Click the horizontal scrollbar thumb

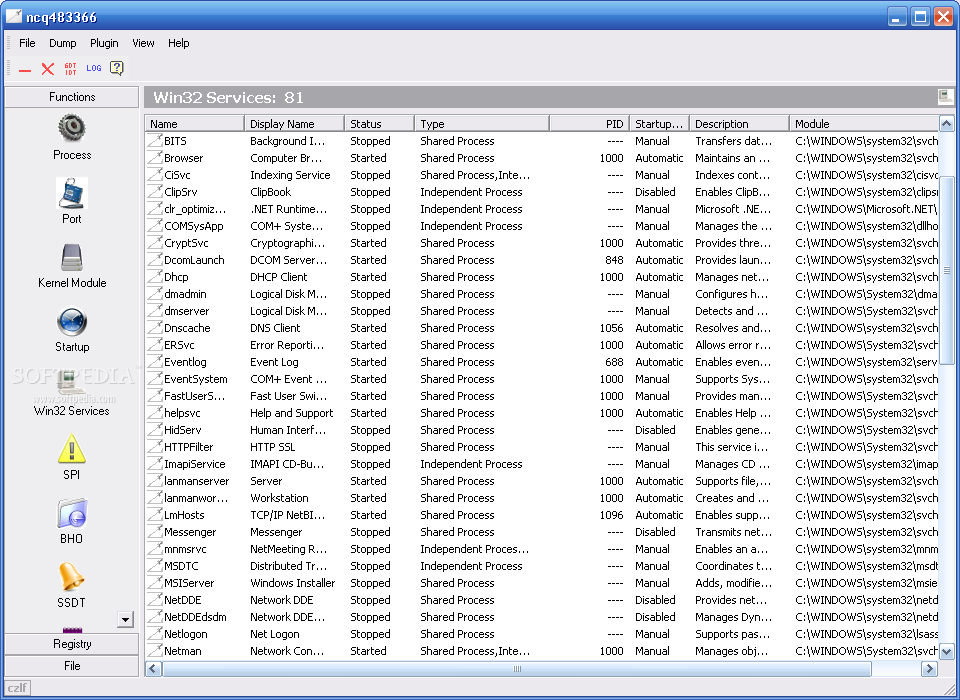click(x=517, y=669)
